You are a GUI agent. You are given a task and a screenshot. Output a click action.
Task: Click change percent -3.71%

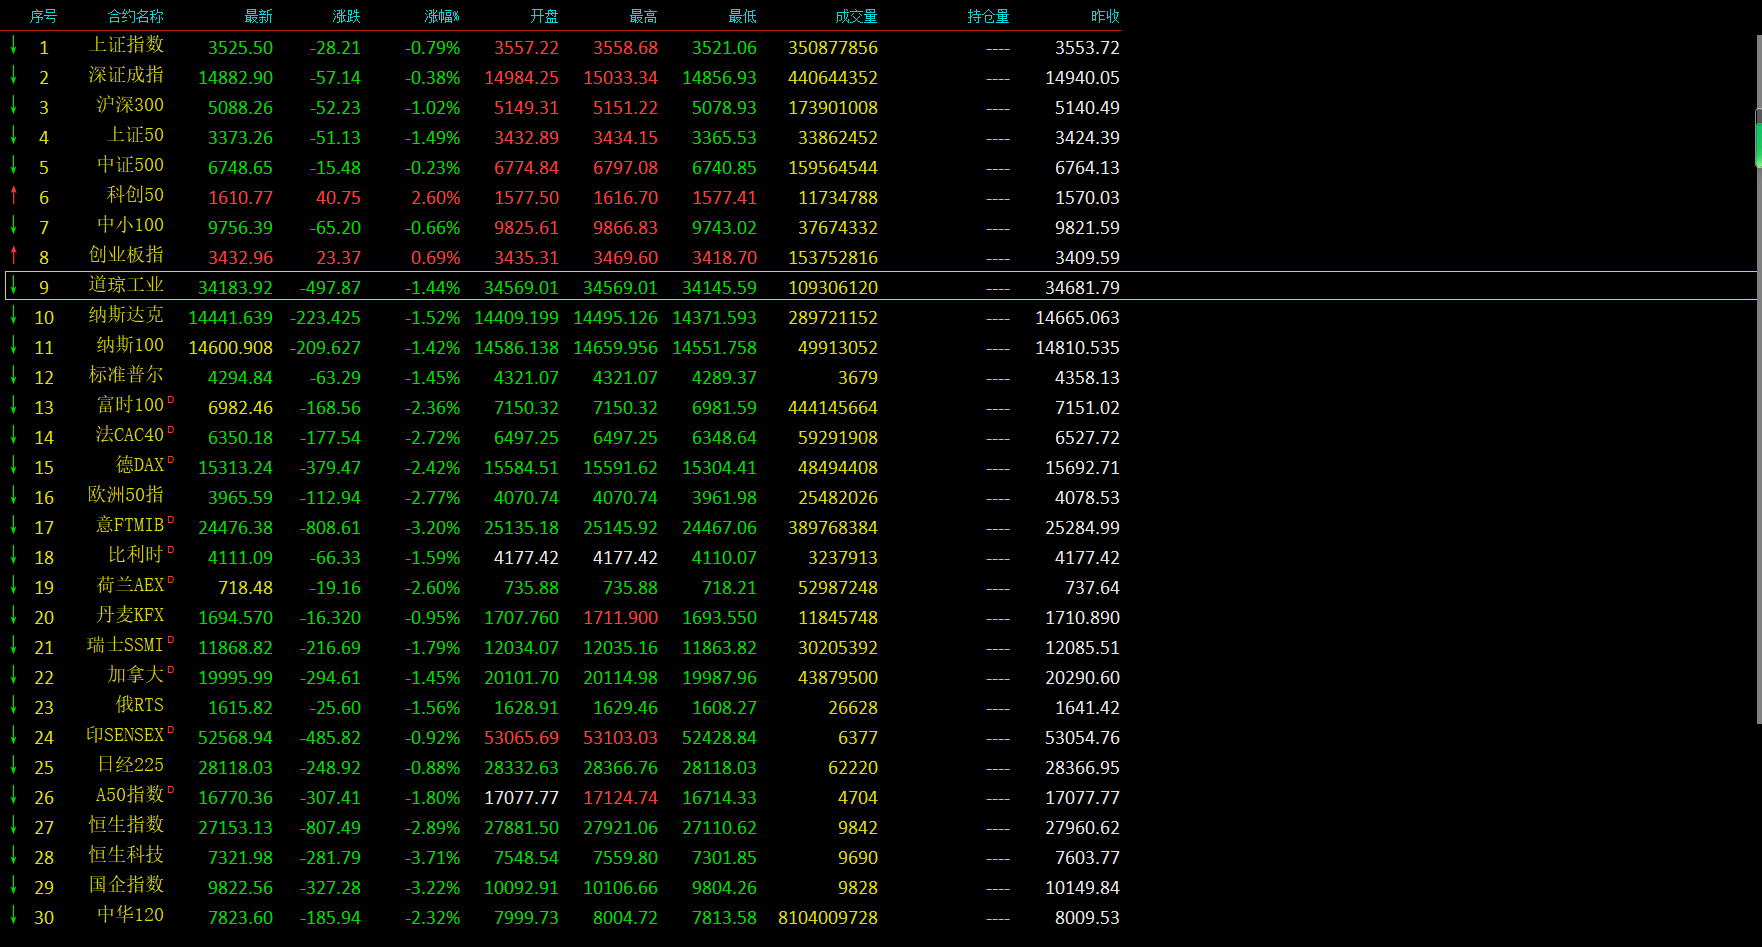click(x=432, y=858)
